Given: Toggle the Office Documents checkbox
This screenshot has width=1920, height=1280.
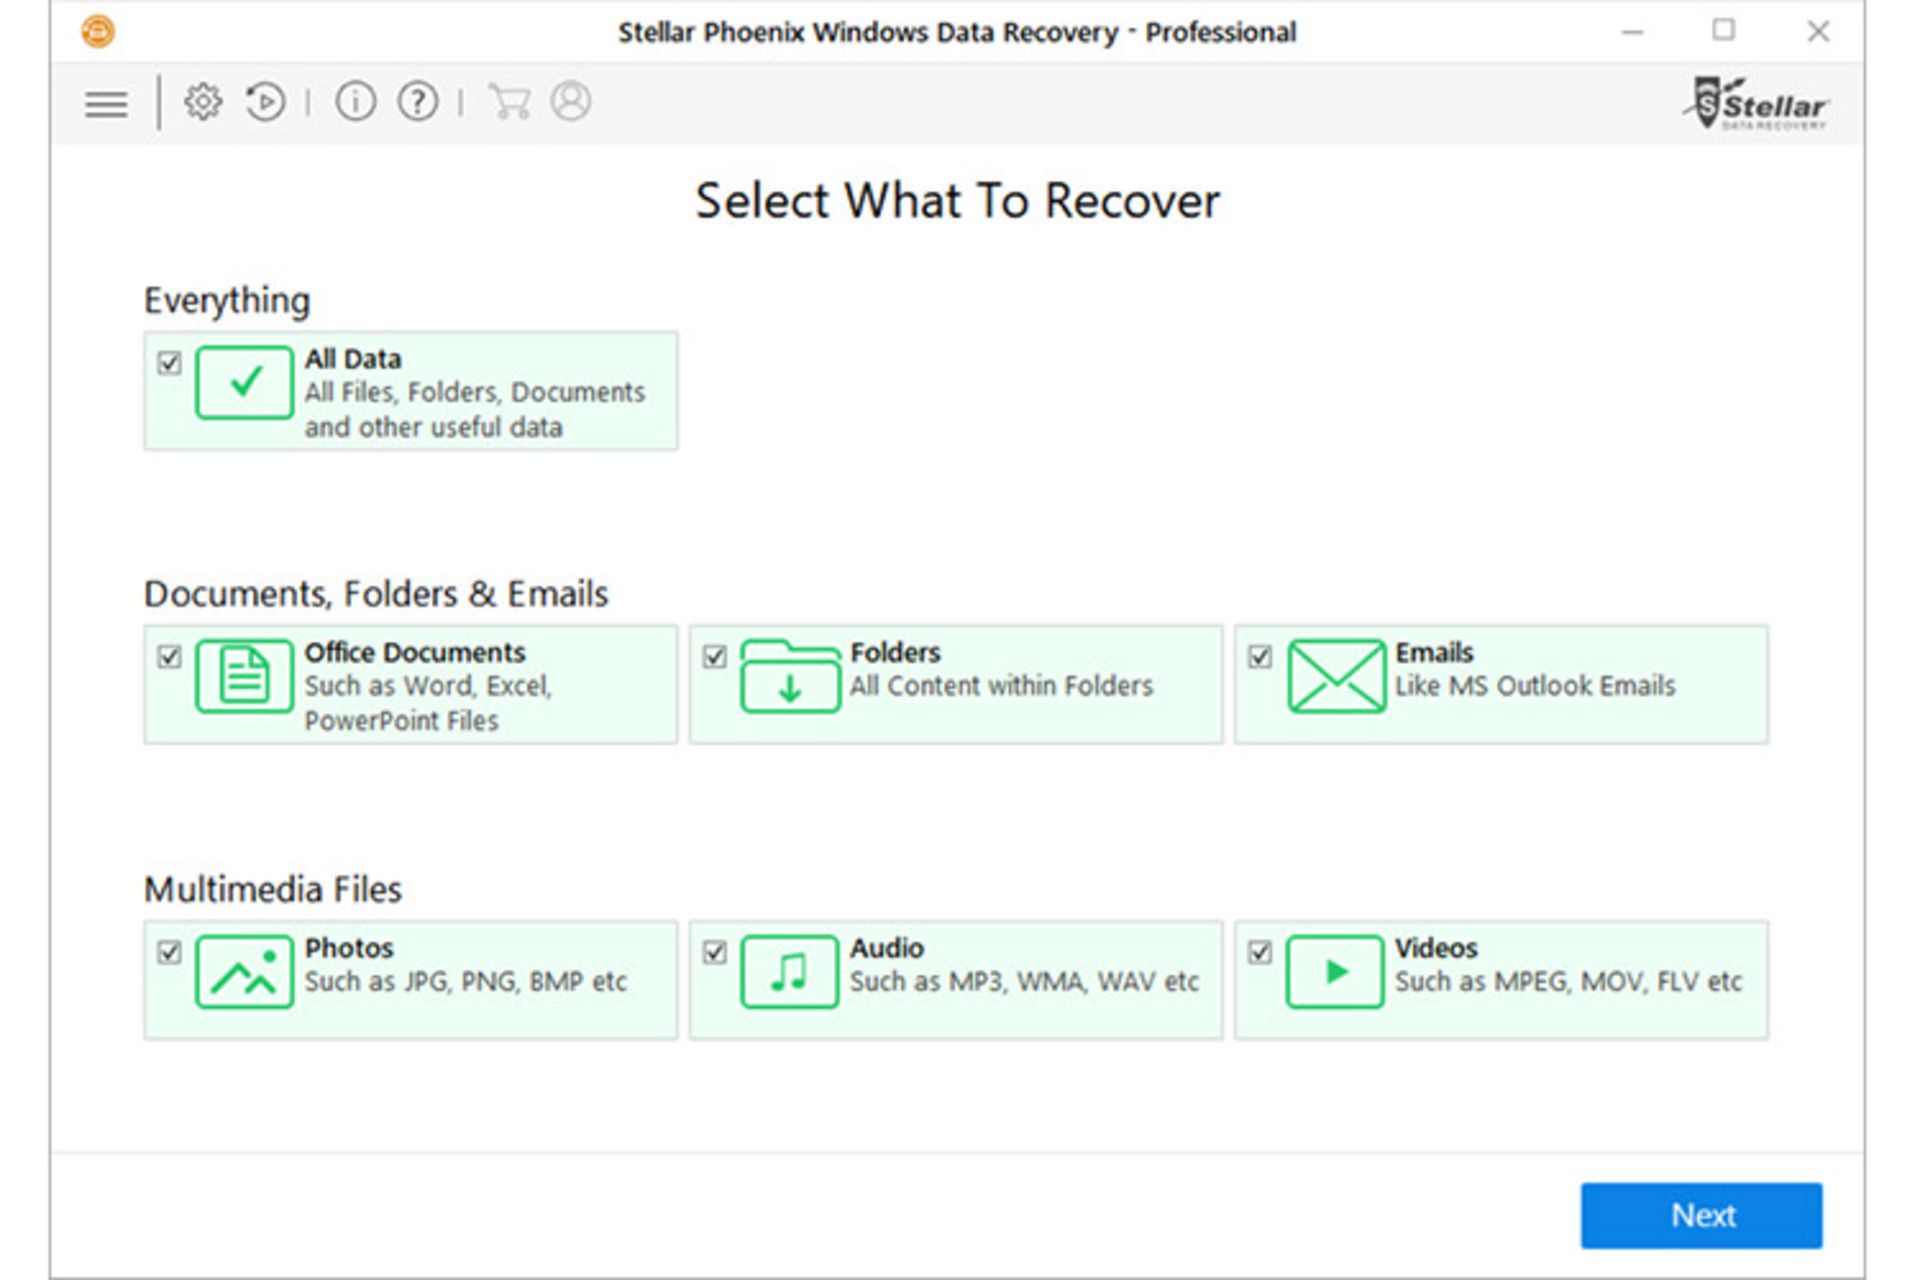Looking at the screenshot, I should (170, 656).
